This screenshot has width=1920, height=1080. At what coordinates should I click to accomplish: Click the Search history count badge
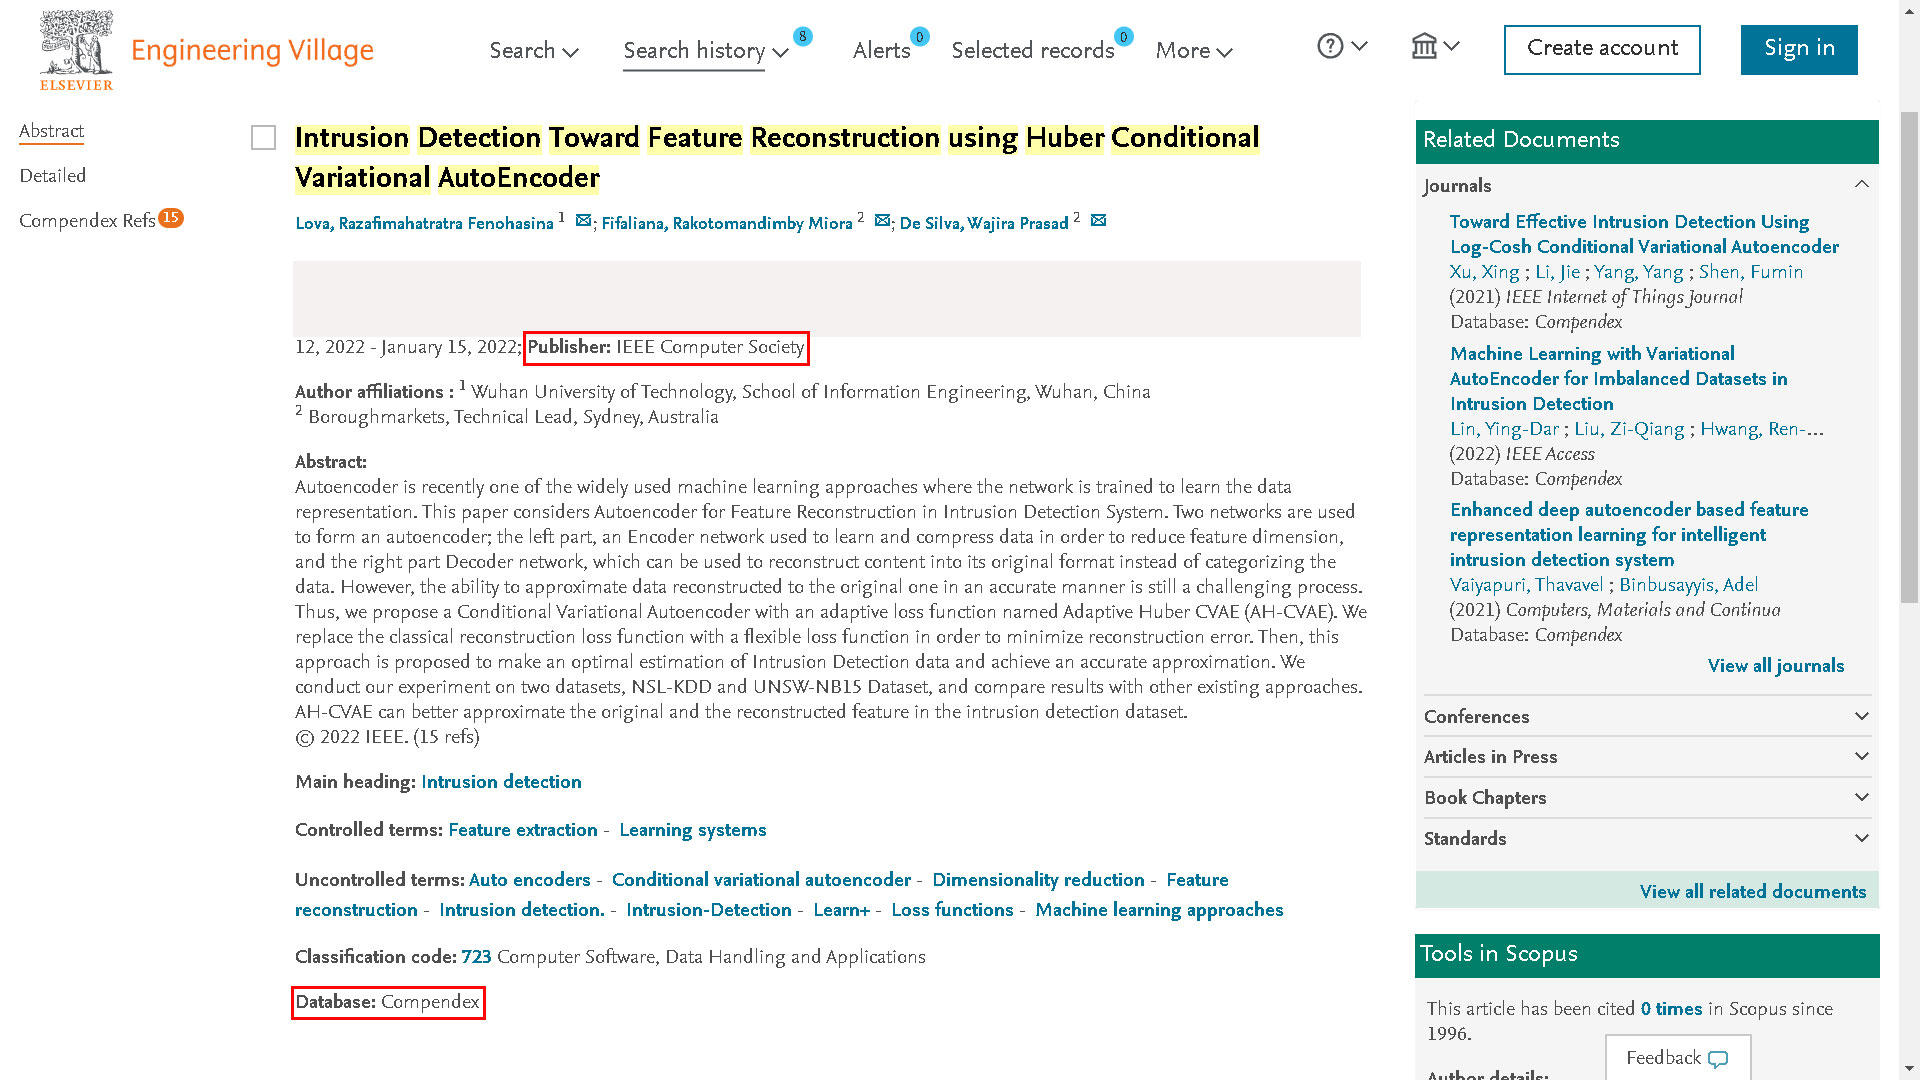click(x=802, y=37)
